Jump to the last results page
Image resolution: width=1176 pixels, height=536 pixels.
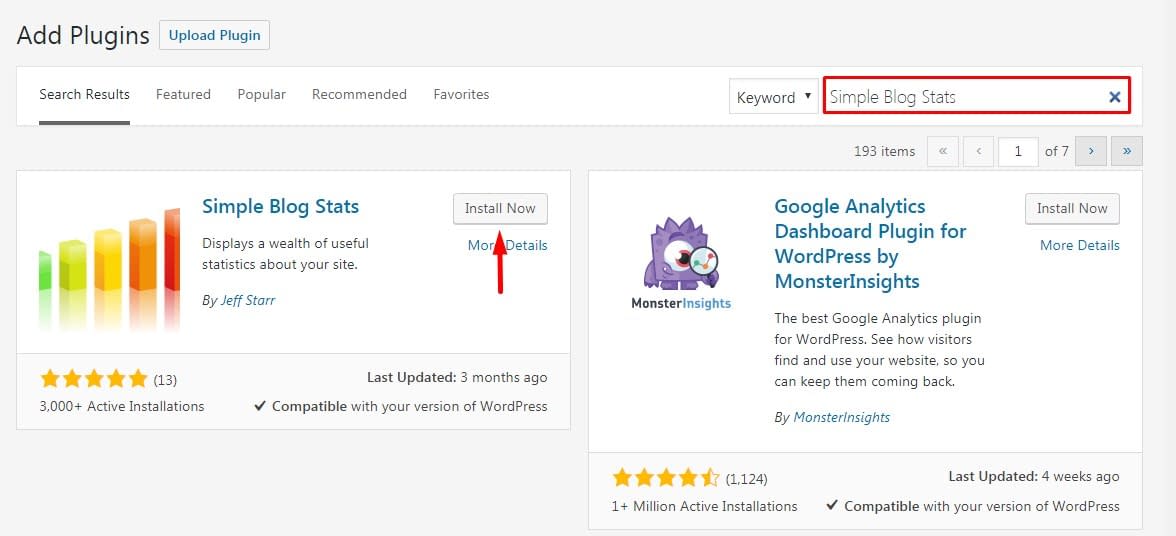point(1126,151)
